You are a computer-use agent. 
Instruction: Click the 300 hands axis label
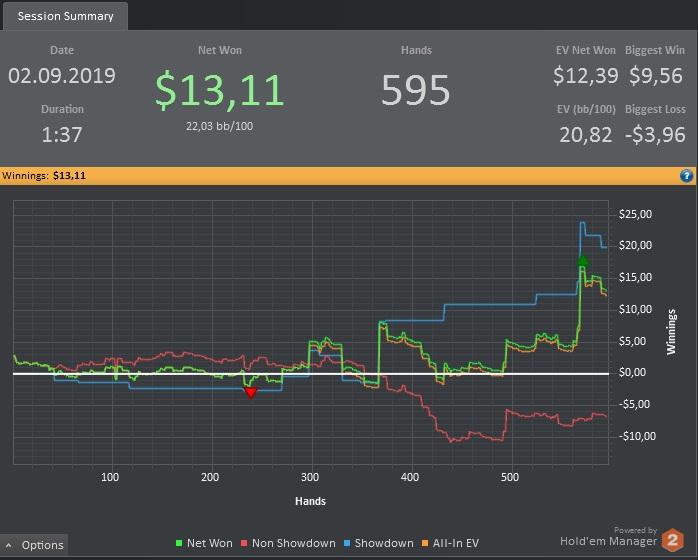pos(310,477)
